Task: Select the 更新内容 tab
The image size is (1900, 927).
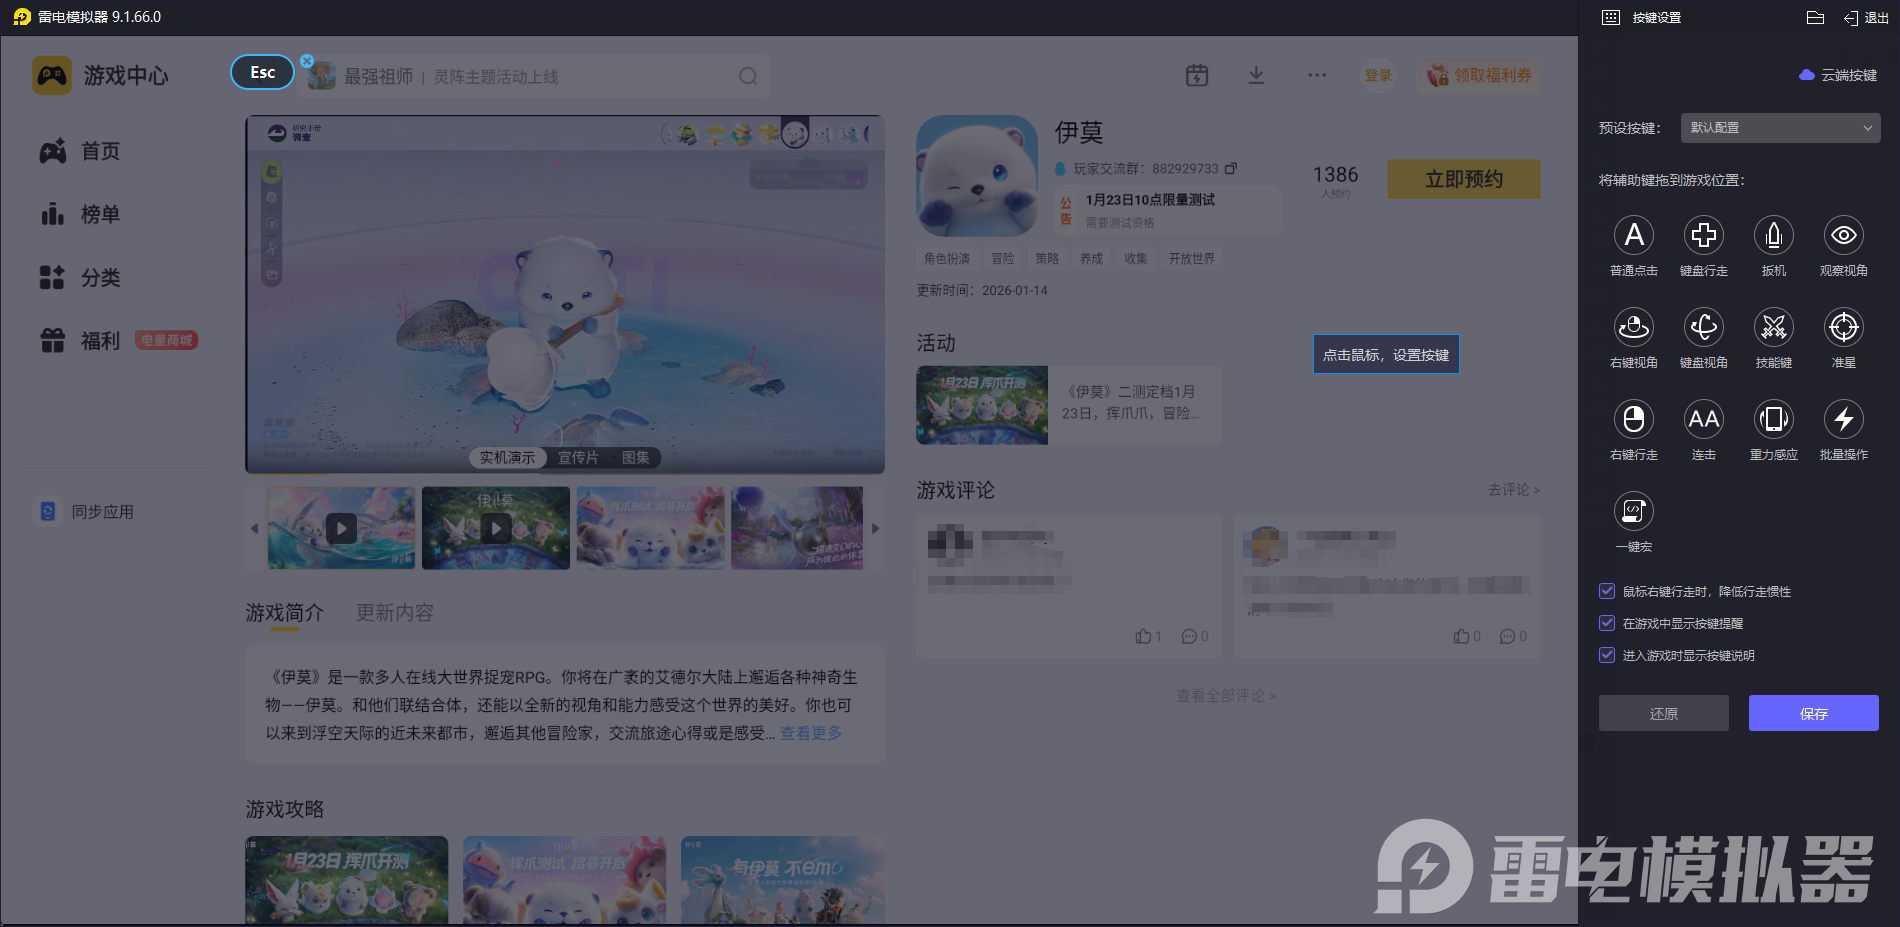Action: pos(395,612)
